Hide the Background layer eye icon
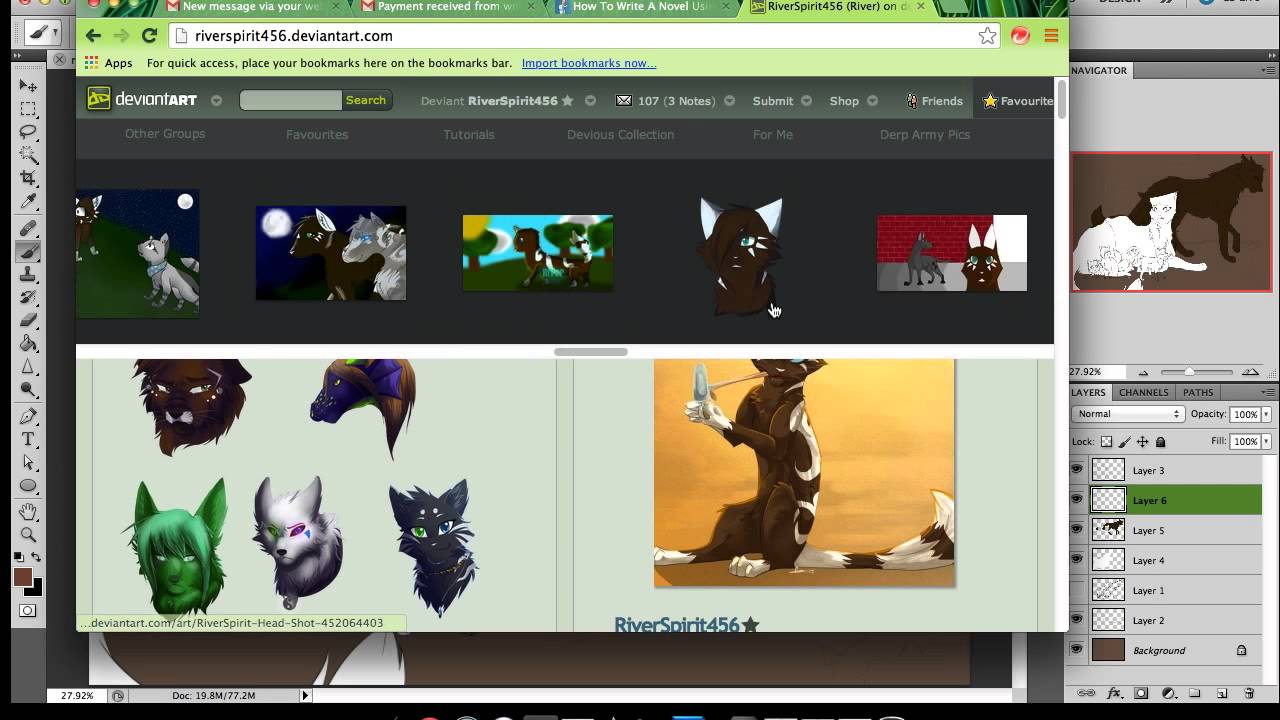Screen dimensions: 1280x720 click(1077, 649)
